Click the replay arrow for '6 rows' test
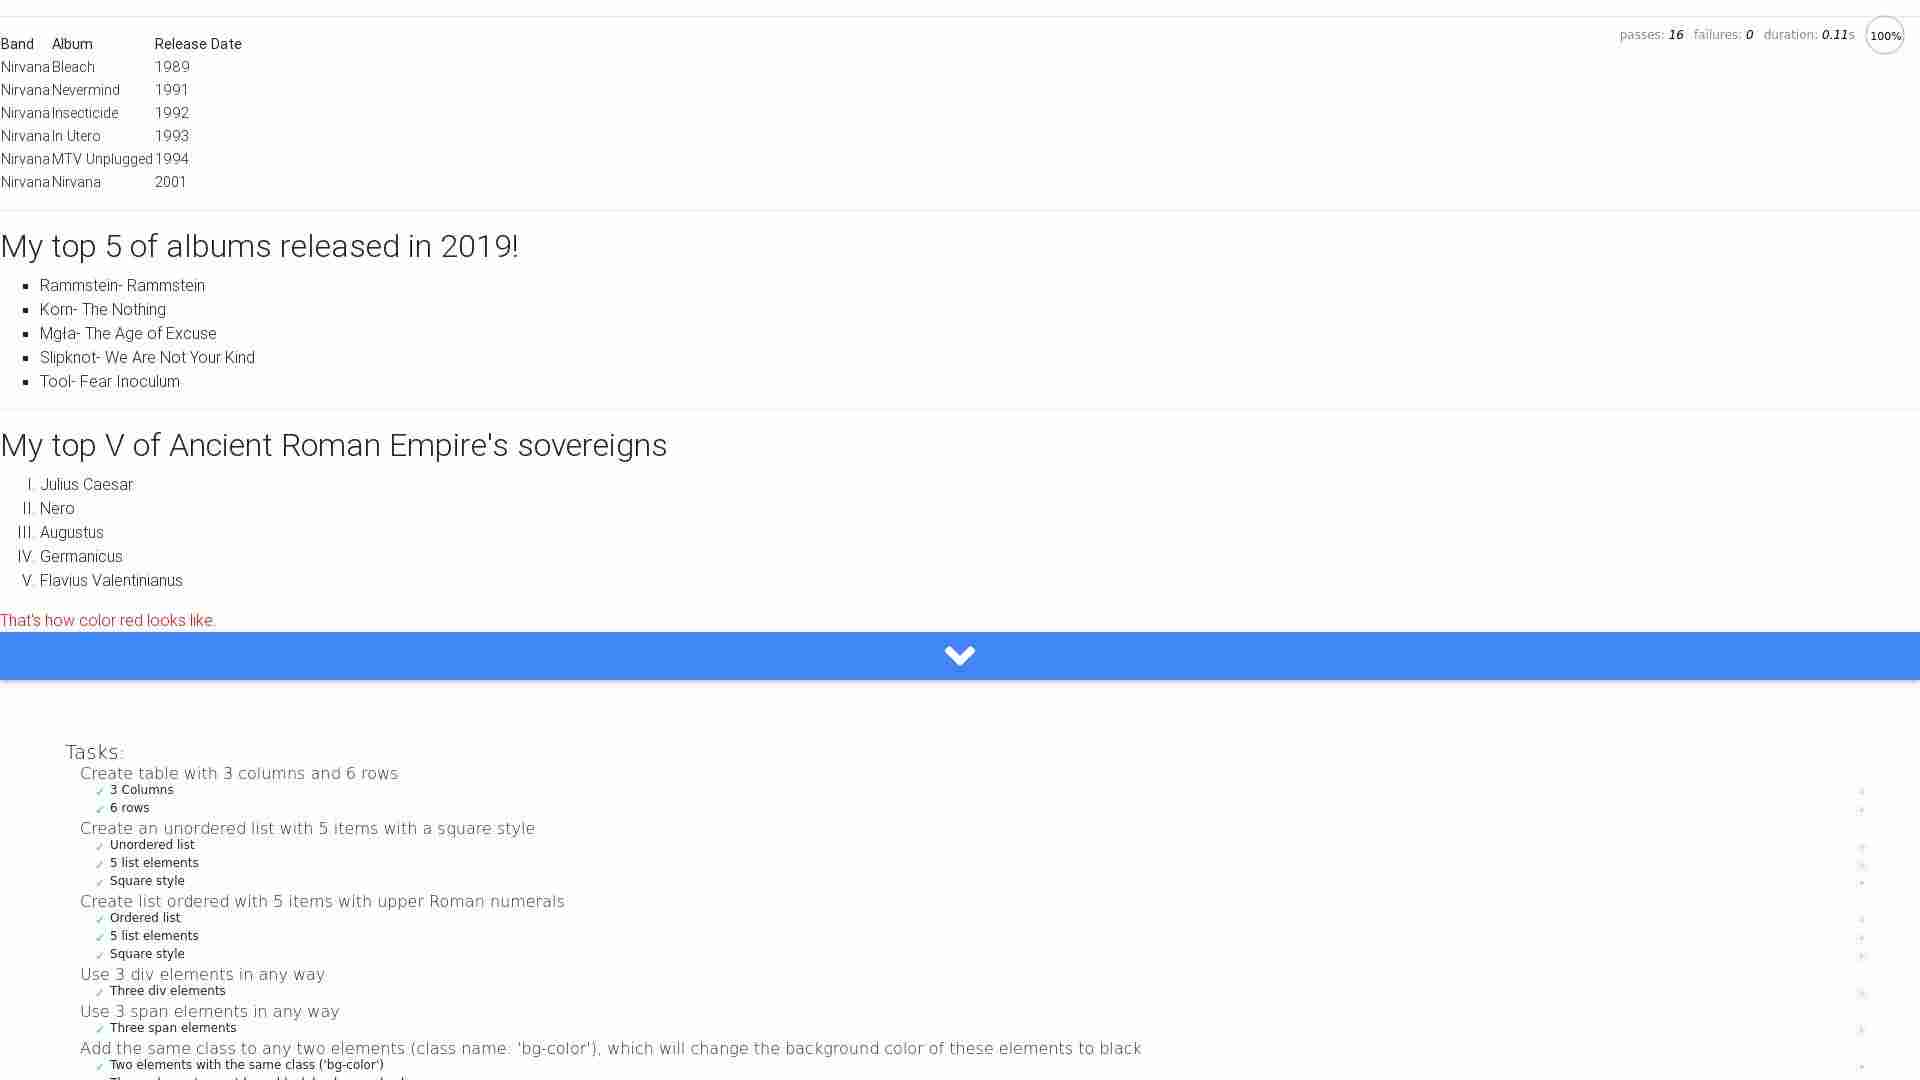The image size is (1920, 1080). tap(1861, 810)
